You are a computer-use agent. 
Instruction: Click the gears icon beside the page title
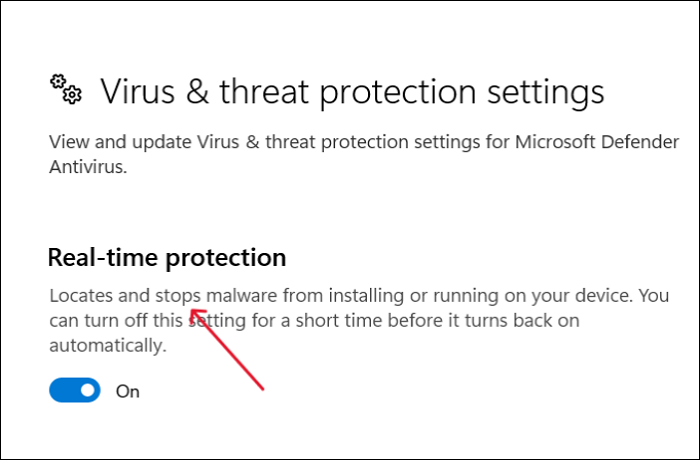[65, 89]
